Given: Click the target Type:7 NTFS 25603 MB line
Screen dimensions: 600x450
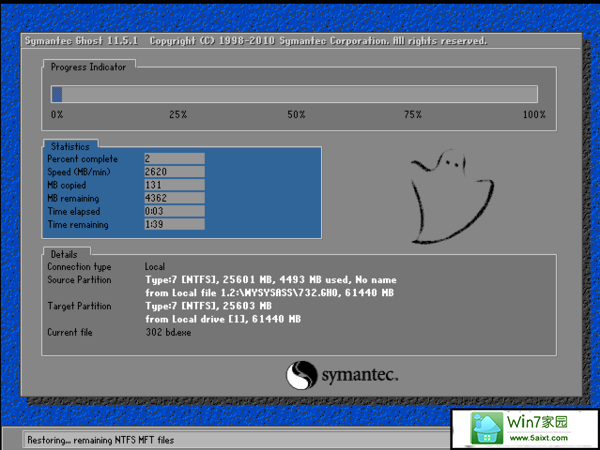Looking at the screenshot, I should point(209,306).
